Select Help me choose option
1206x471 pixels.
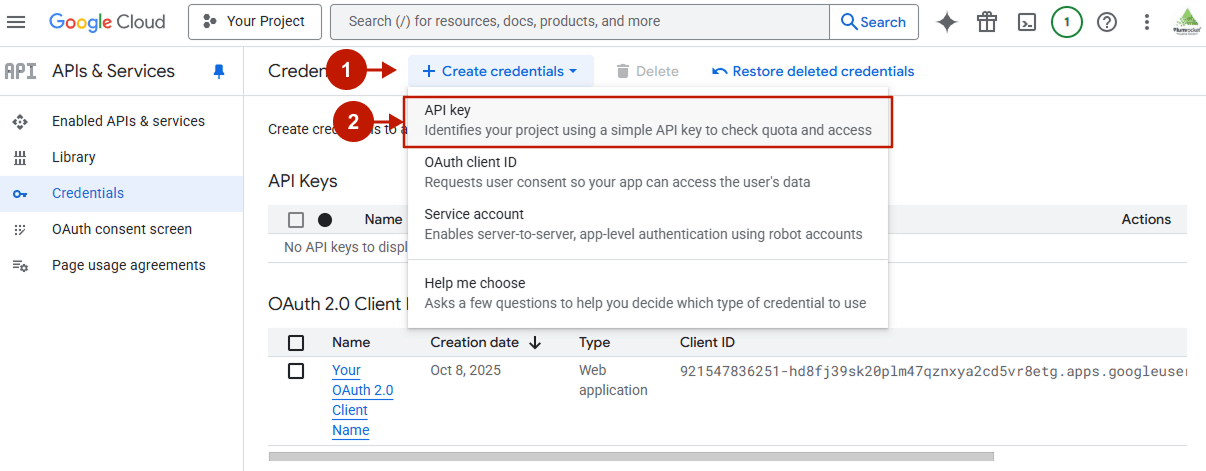pos(648,293)
